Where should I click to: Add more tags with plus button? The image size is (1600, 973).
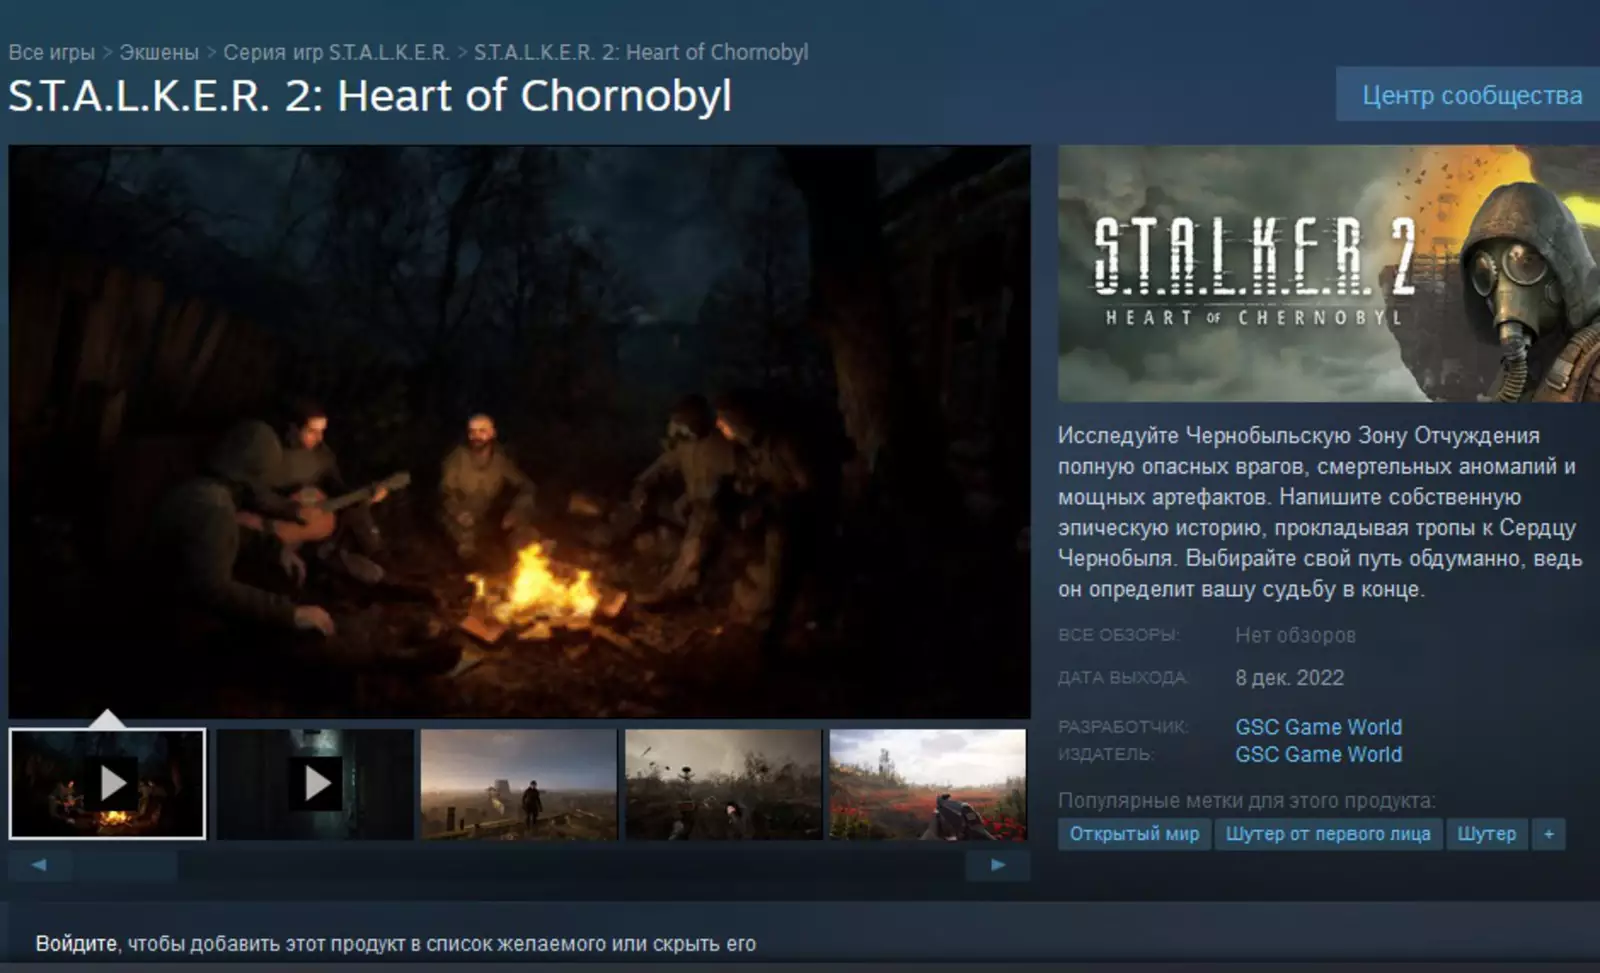(x=1549, y=834)
